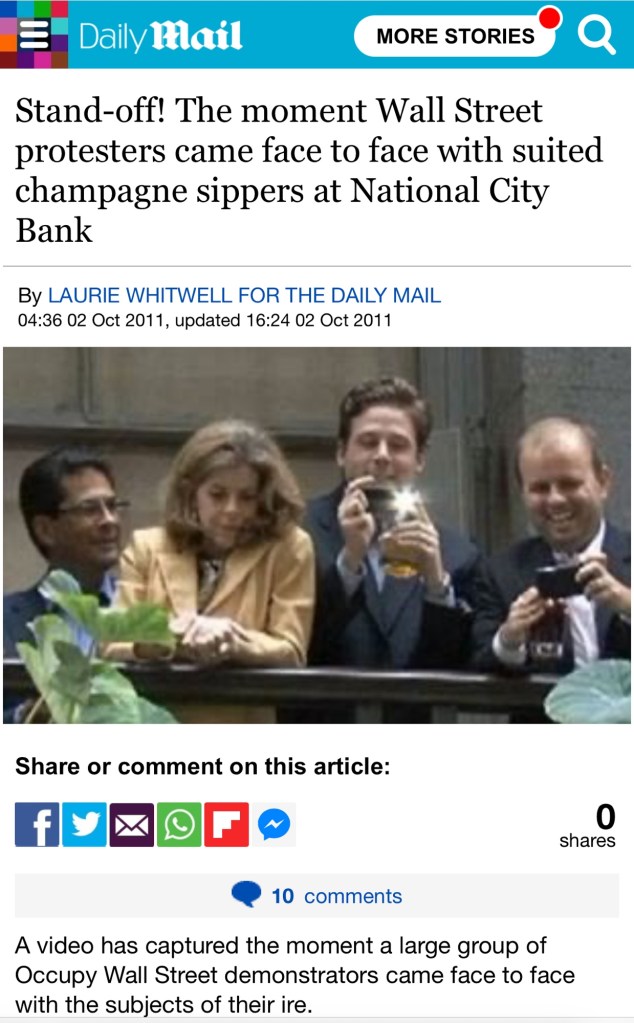Open search with the magnifying glass icon
This screenshot has height=1023, width=634.
[596, 35]
